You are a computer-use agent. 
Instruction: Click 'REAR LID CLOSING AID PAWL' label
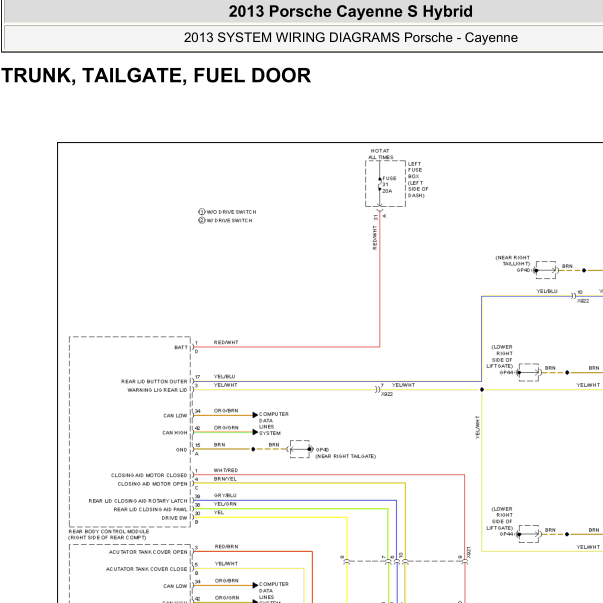tap(150, 510)
